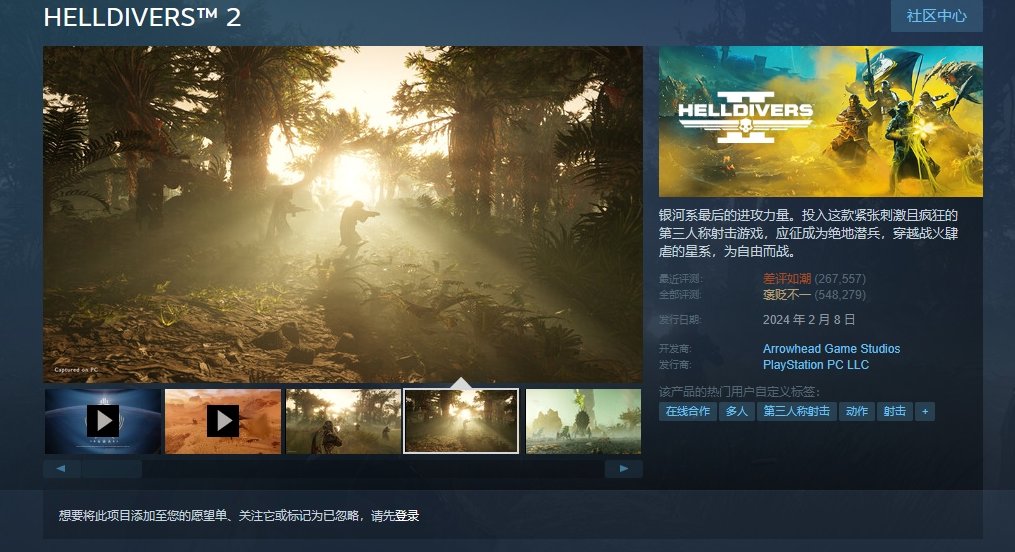Select the 多人 tag

[737, 411]
